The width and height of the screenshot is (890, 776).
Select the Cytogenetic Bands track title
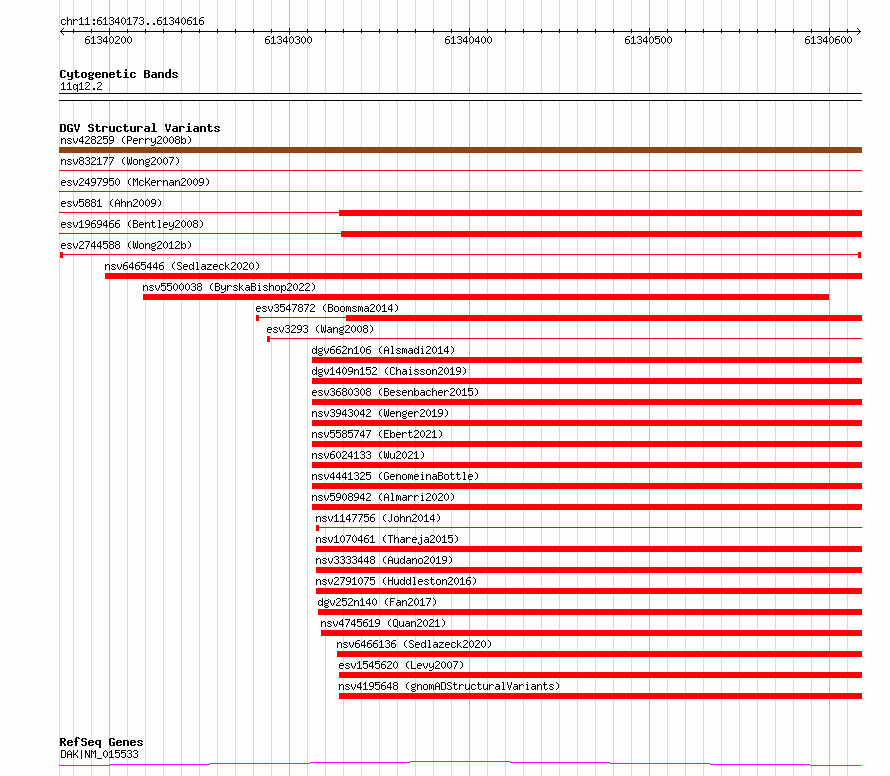click(119, 74)
